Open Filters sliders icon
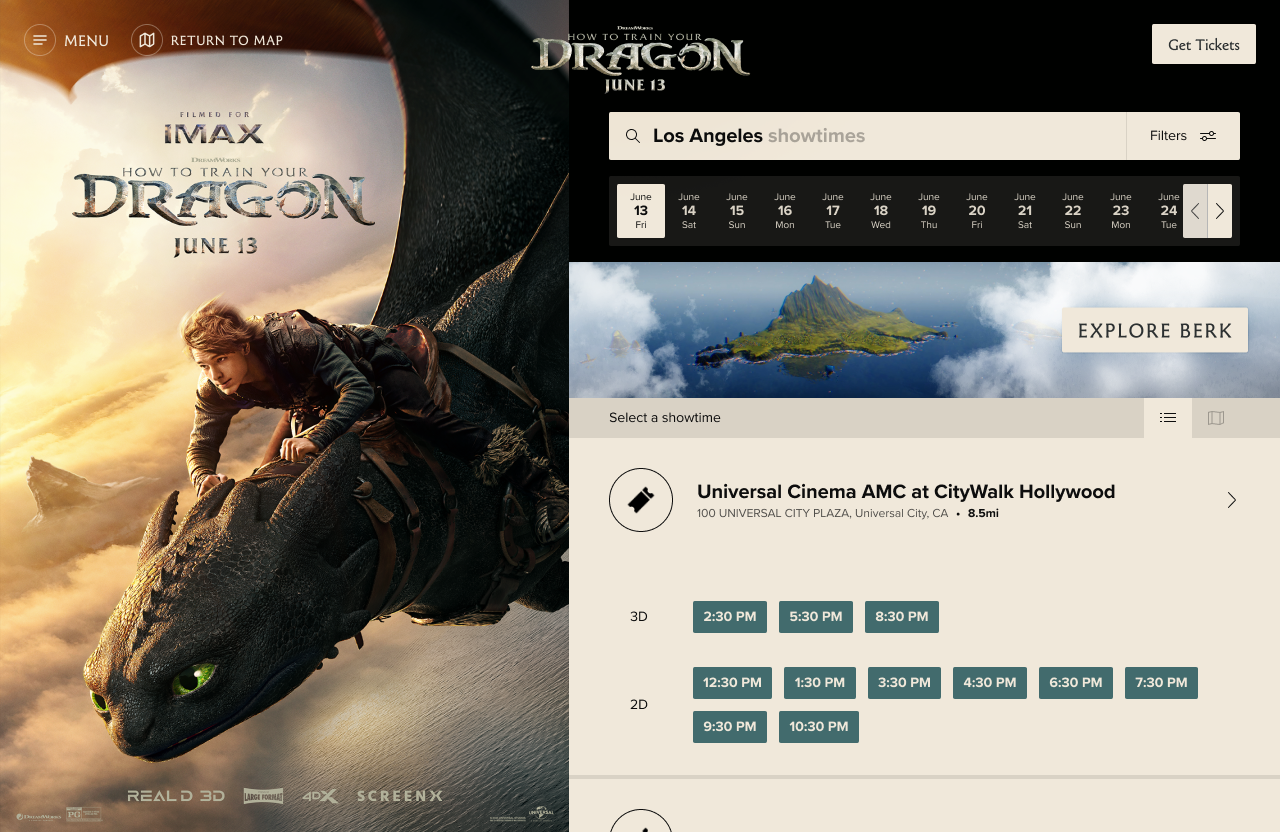This screenshot has width=1280, height=832. [x=1208, y=136]
